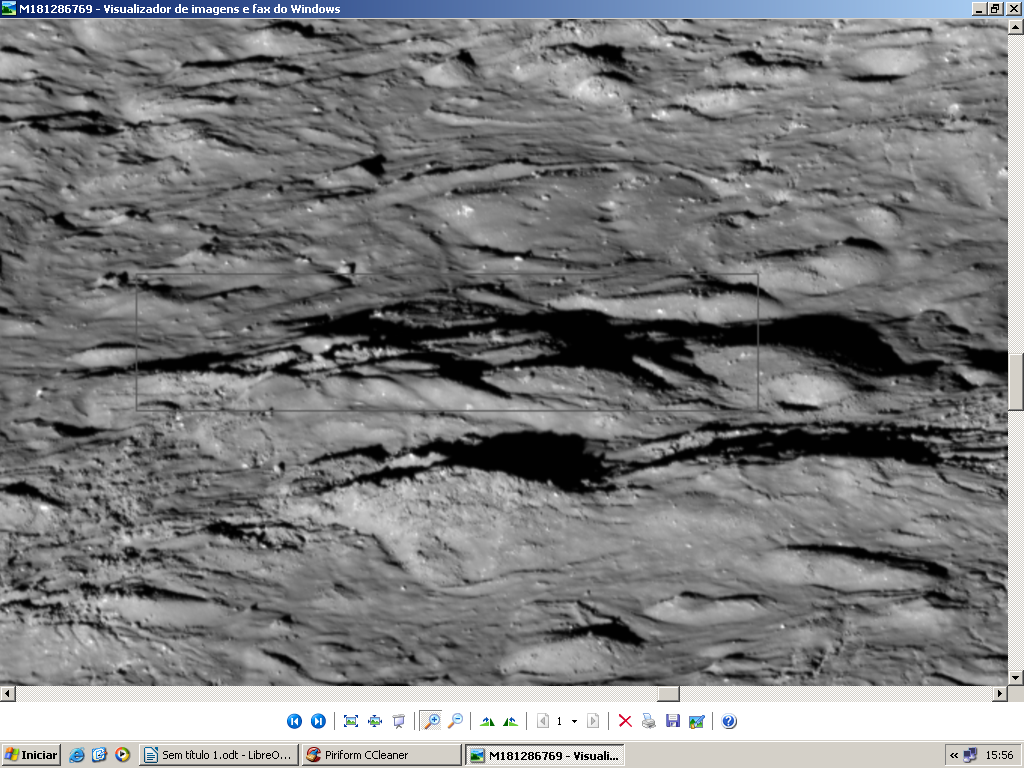Print the current image
This screenshot has width=1024, height=768.
pos(649,721)
